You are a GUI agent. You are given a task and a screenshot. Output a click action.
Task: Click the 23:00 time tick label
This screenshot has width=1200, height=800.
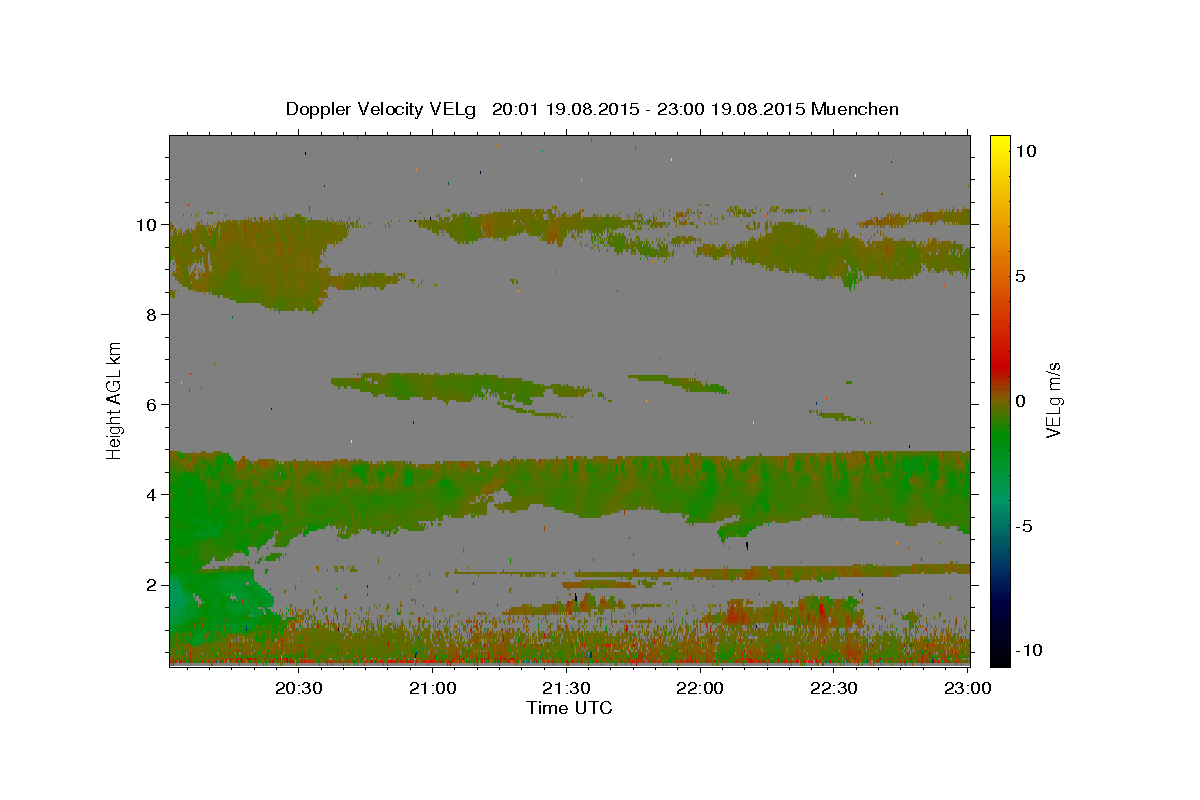coord(967,688)
